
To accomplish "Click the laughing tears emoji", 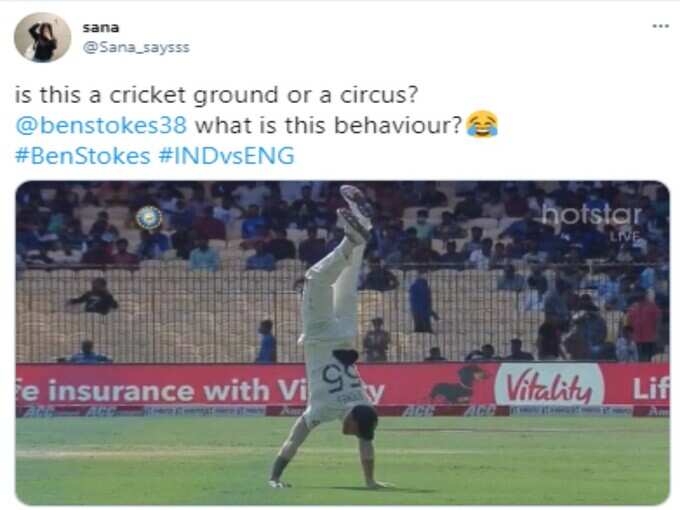I will tap(481, 124).
